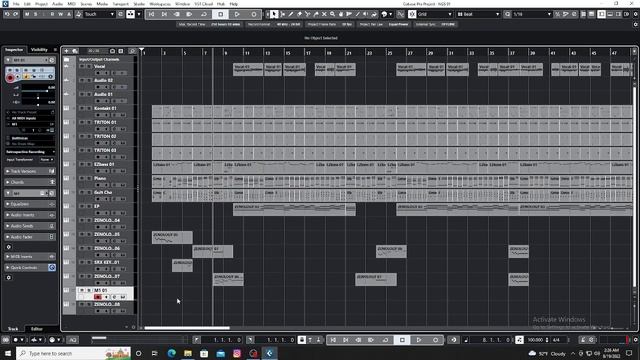Mute the Piano track
Screen dimensions: 640x360
coord(82,178)
